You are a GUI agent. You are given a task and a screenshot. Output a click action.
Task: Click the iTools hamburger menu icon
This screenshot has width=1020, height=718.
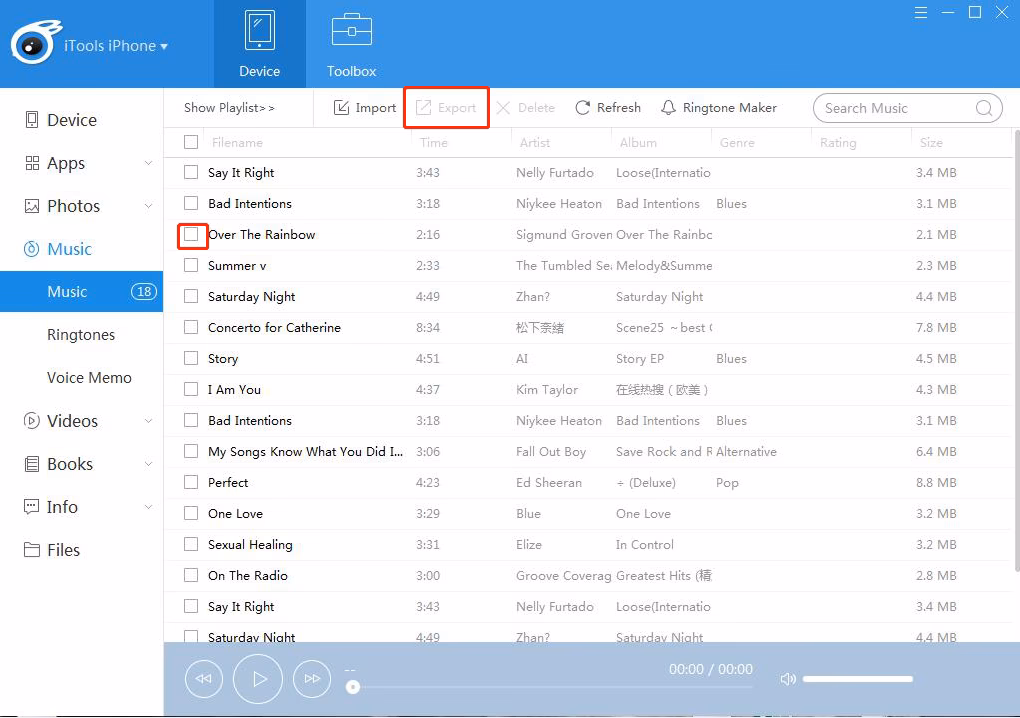[920, 13]
